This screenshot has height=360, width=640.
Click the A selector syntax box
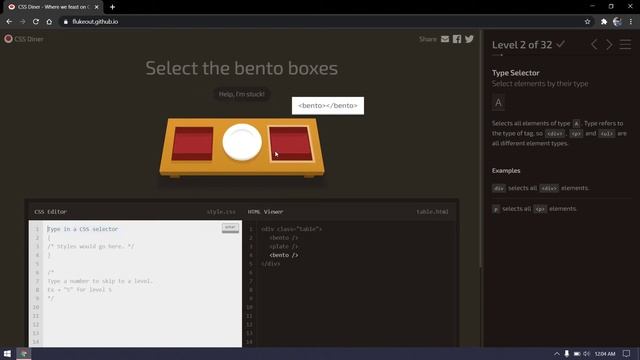point(498,102)
